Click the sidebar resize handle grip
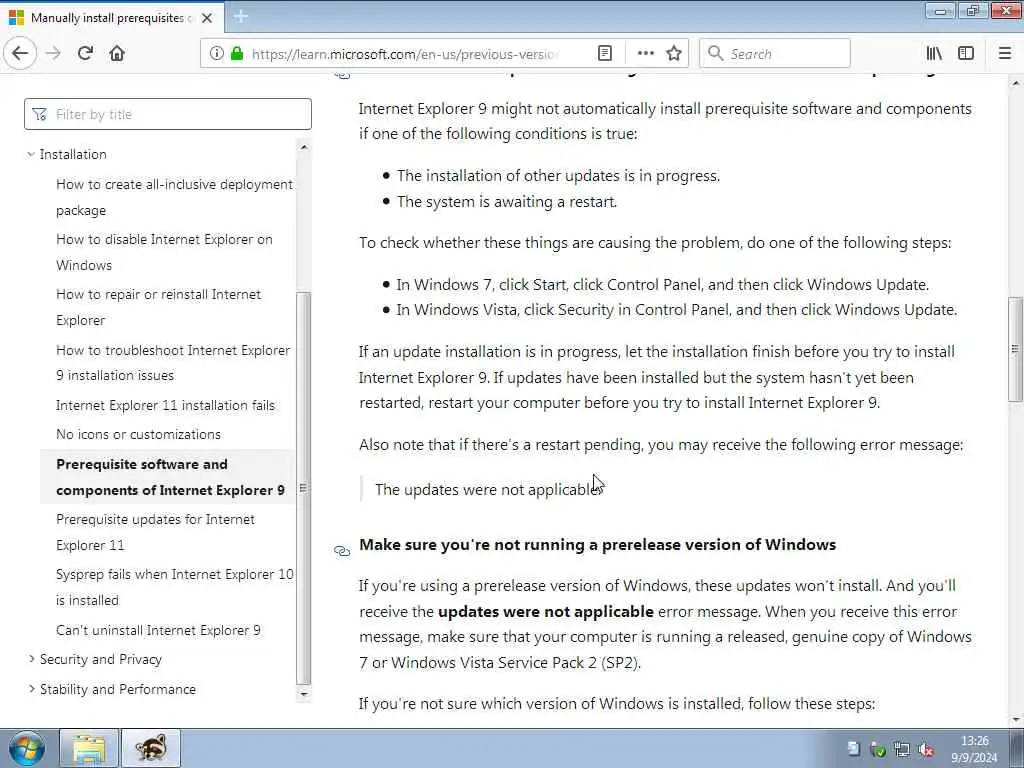This screenshot has height=768, width=1024. [303, 488]
